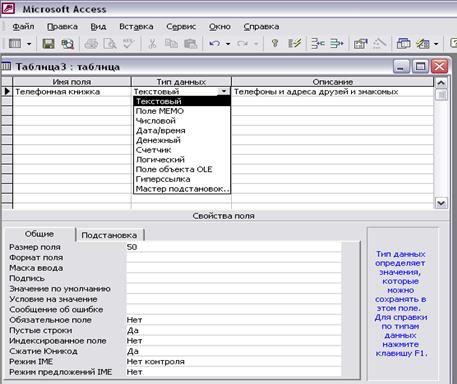Open the Вид menu
The width and height of the screenshot is (457, 384).
[x=98, y=27]
